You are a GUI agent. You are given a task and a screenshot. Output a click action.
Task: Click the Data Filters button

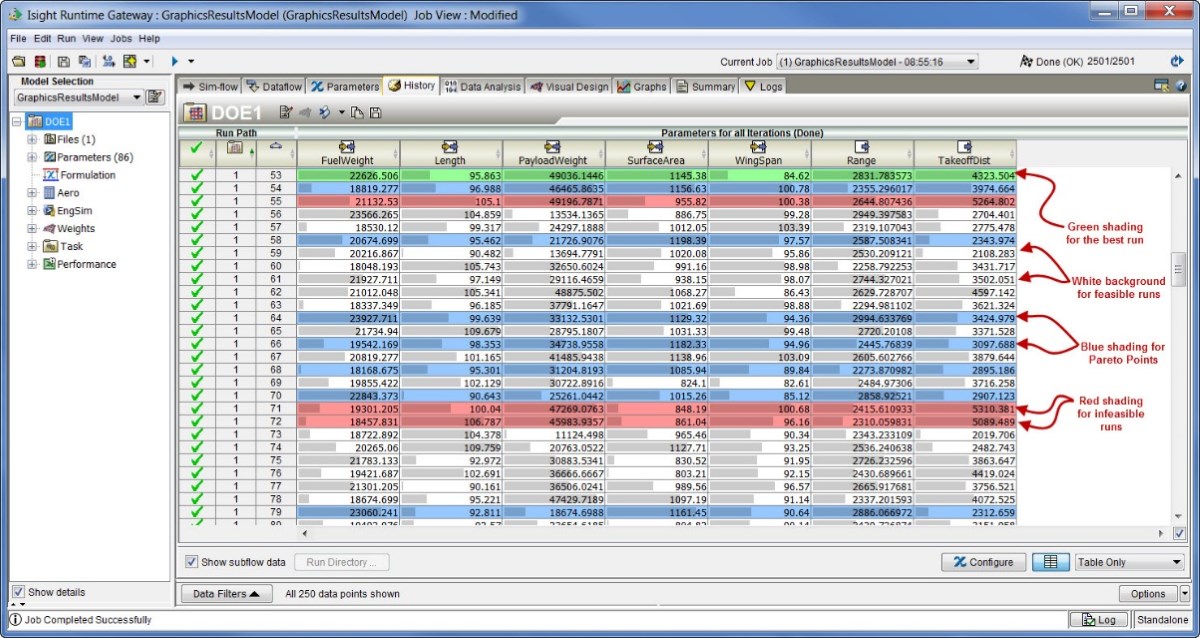click(226, 594)
